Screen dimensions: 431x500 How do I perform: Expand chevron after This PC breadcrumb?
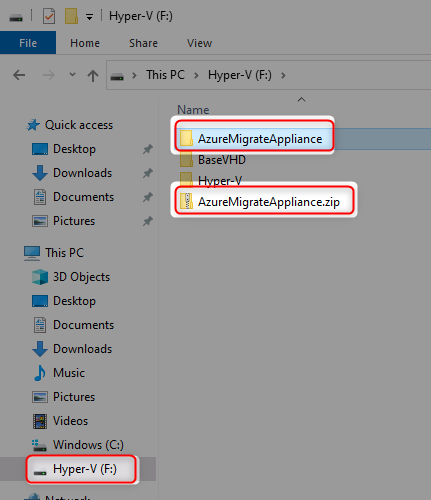[x=196, y=76]
